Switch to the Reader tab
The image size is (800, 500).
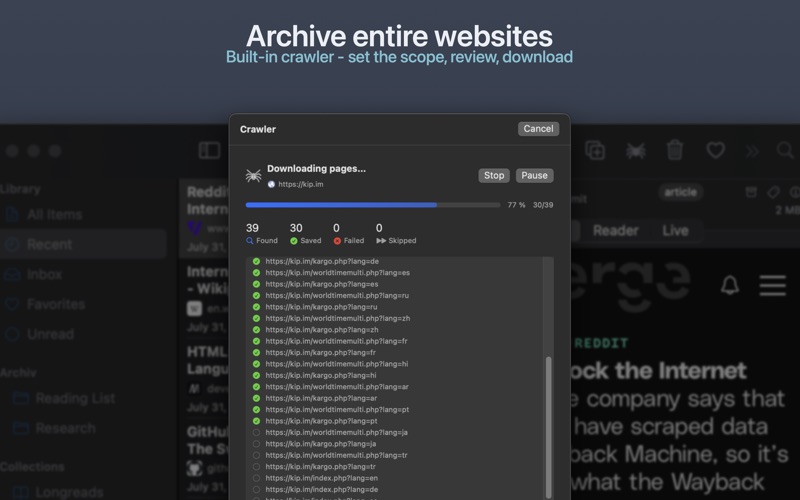pyautogui.click(x=615, y=231)
